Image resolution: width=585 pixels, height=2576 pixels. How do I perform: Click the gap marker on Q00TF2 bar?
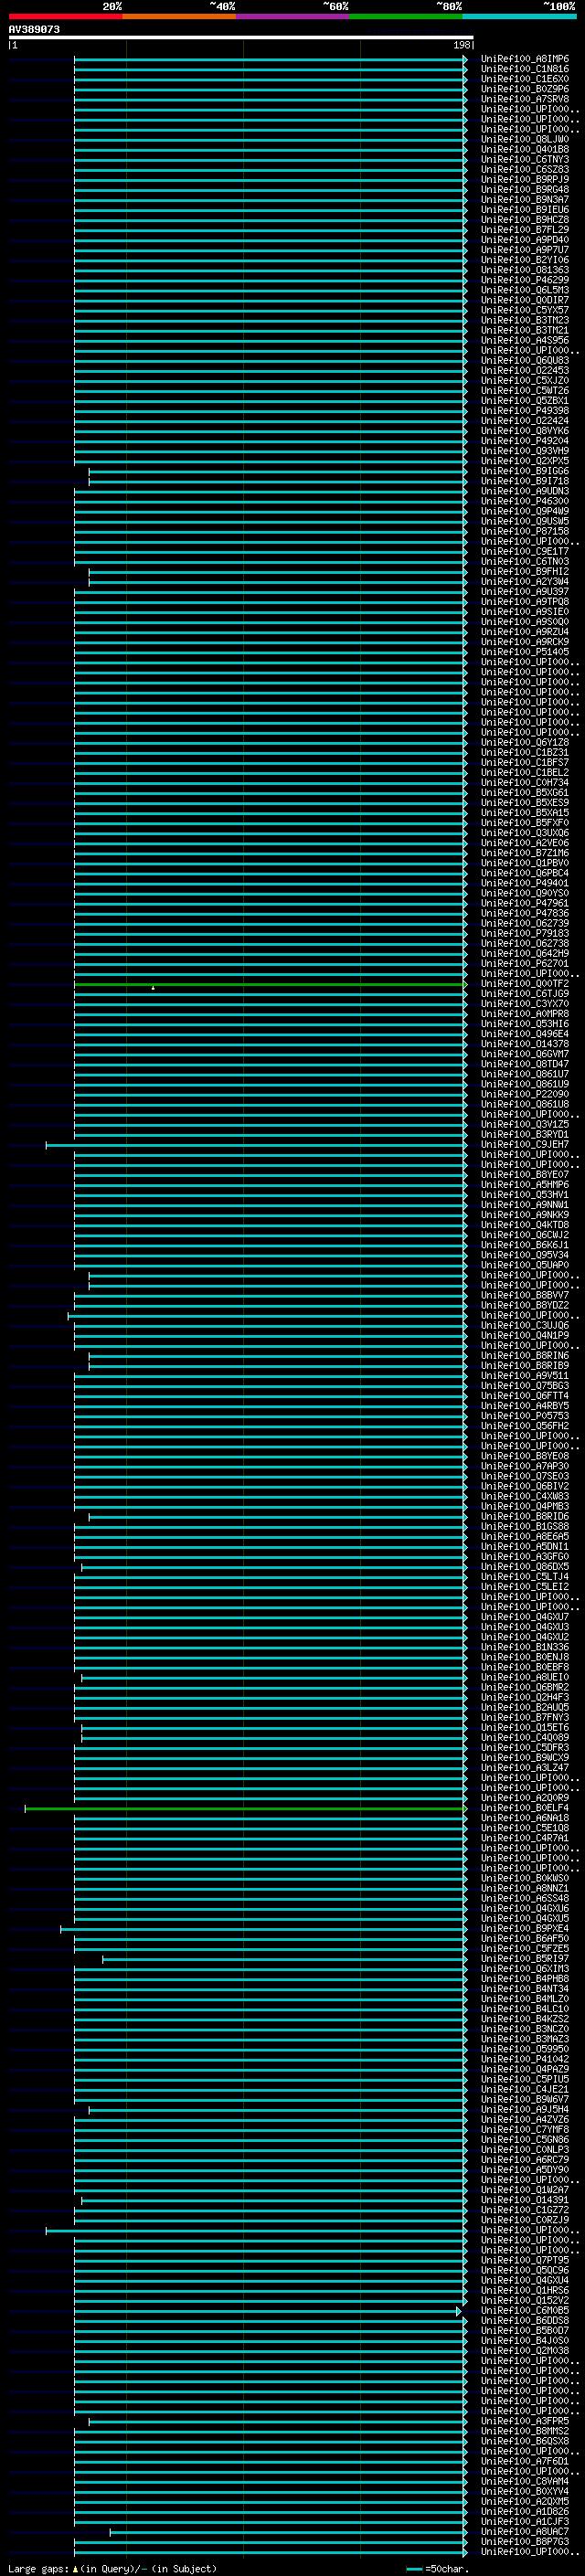pyautogui.click(x=153, y=988)
